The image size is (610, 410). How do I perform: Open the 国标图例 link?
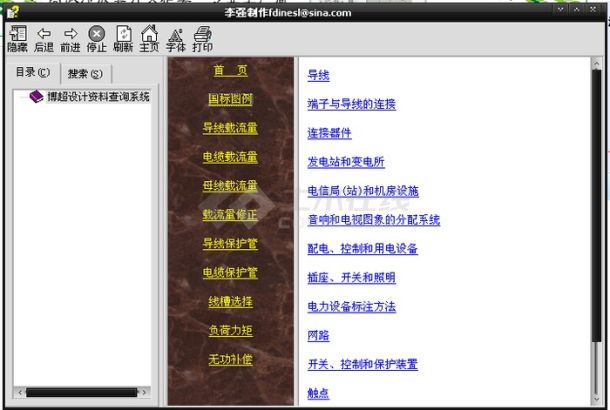230,99
